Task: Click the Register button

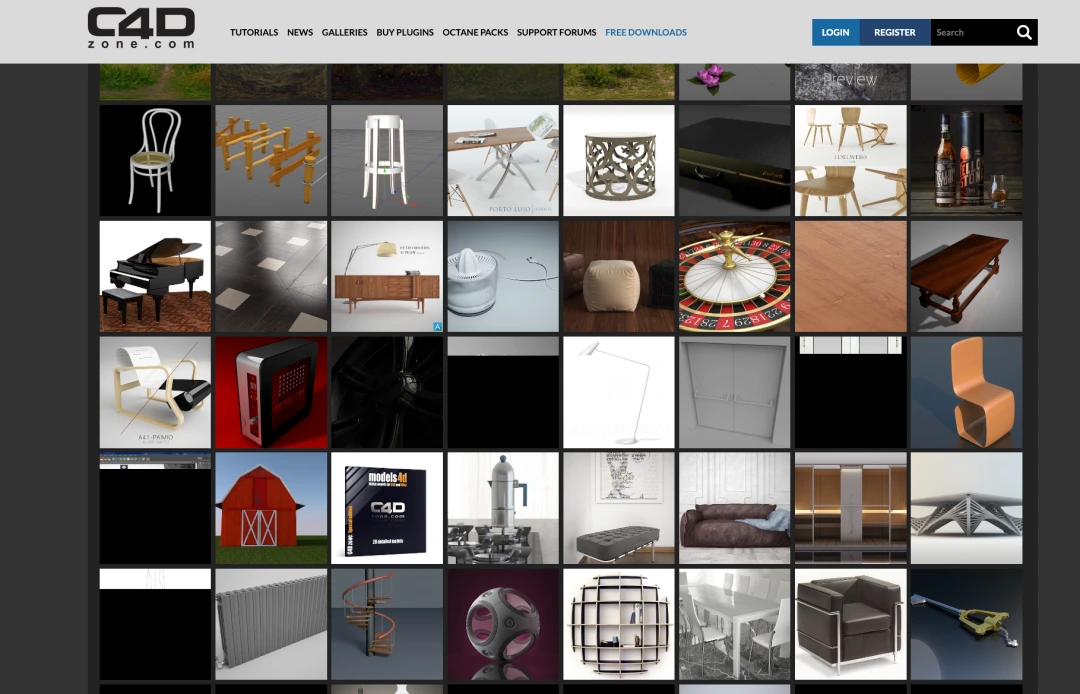Action: pyautogui.click(x=895, y=32)
